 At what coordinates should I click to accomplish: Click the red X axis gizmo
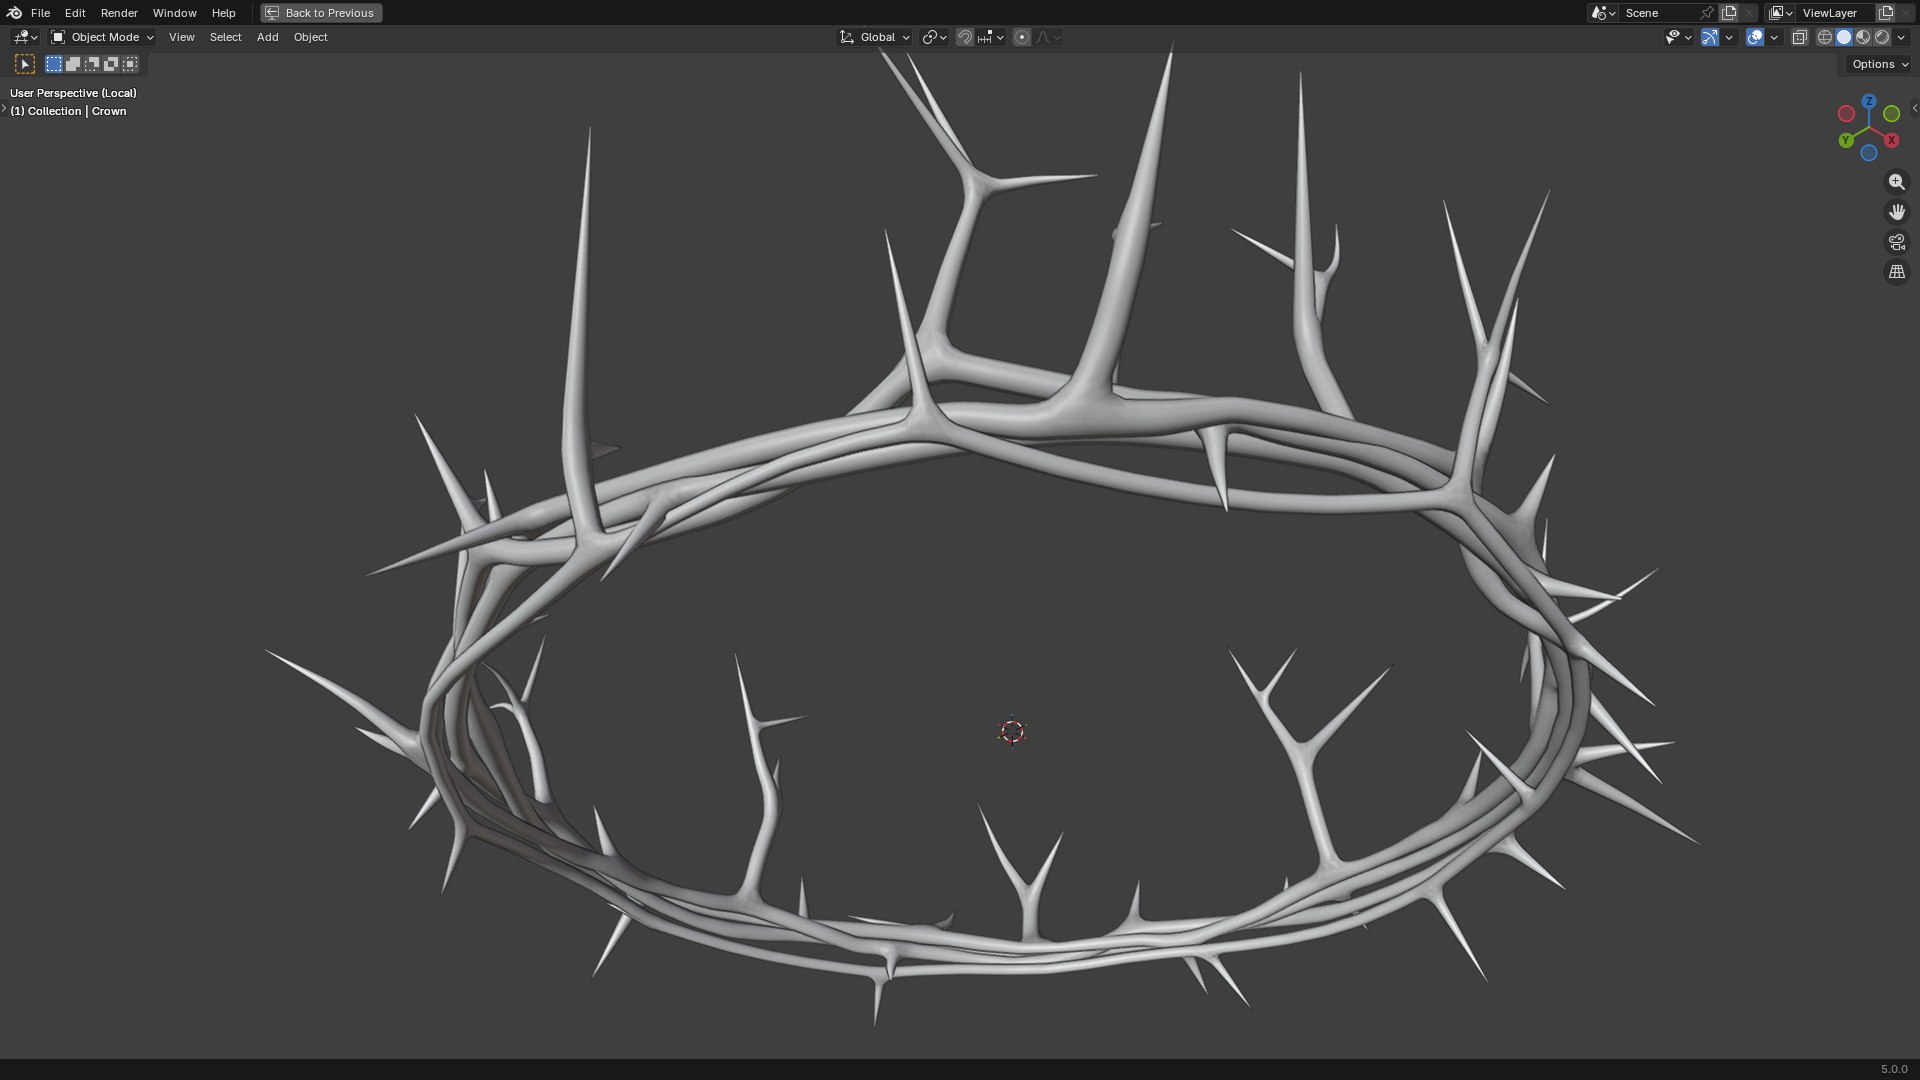click(x=1892, y=140)
